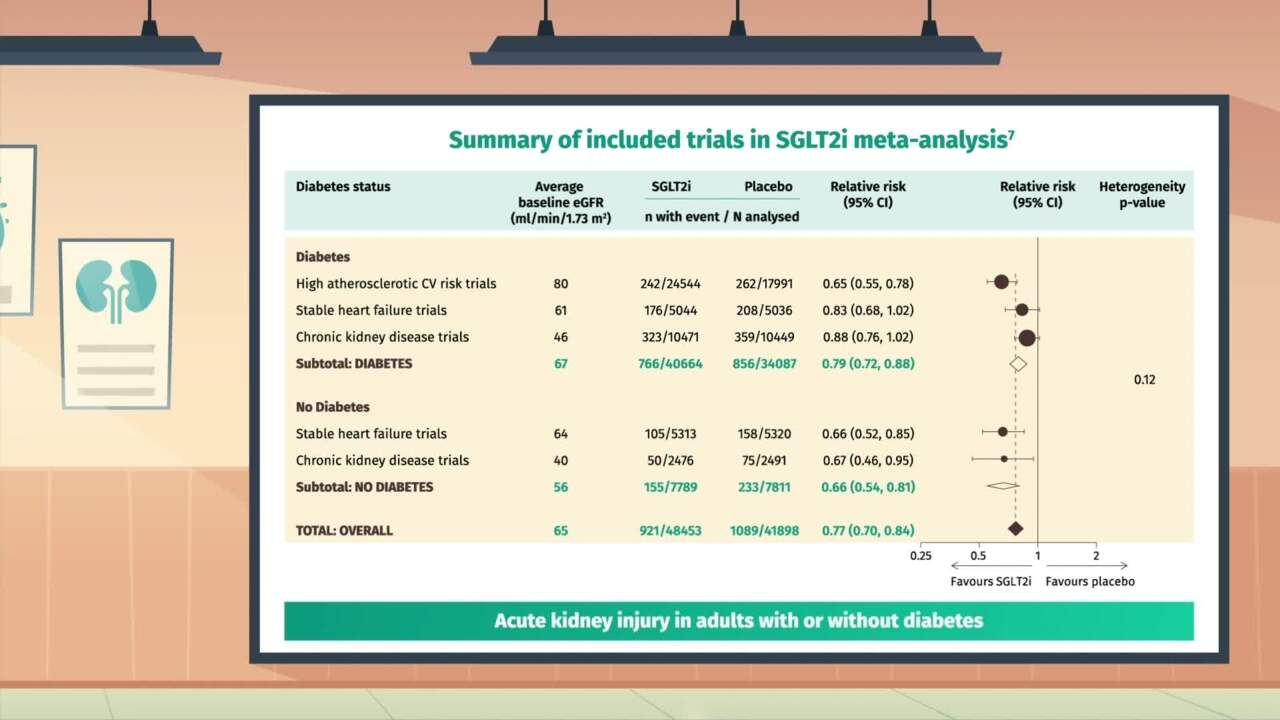Viewport: 1280px width, 720px height.
Task: Click the 0.25 tick label on the axis
Action: [x=920, y=555]
